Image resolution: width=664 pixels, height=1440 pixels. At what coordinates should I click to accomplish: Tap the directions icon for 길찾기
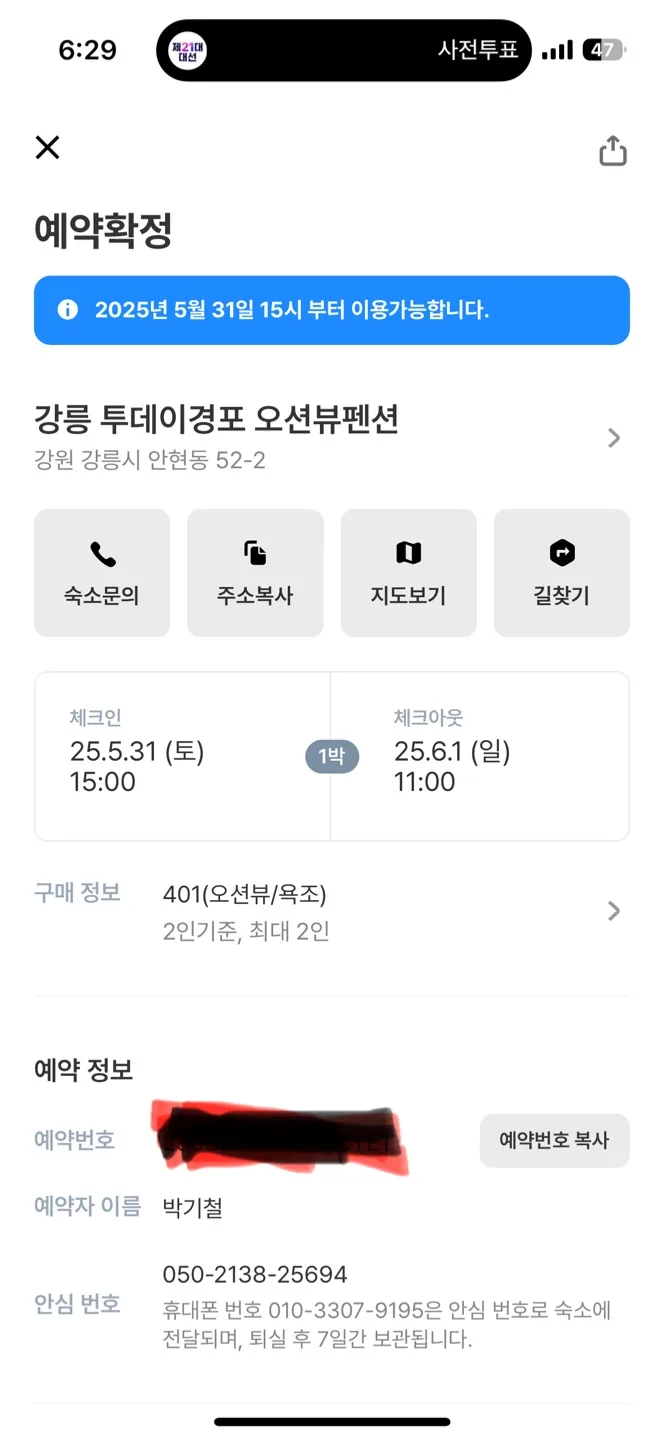coord(562,553)
